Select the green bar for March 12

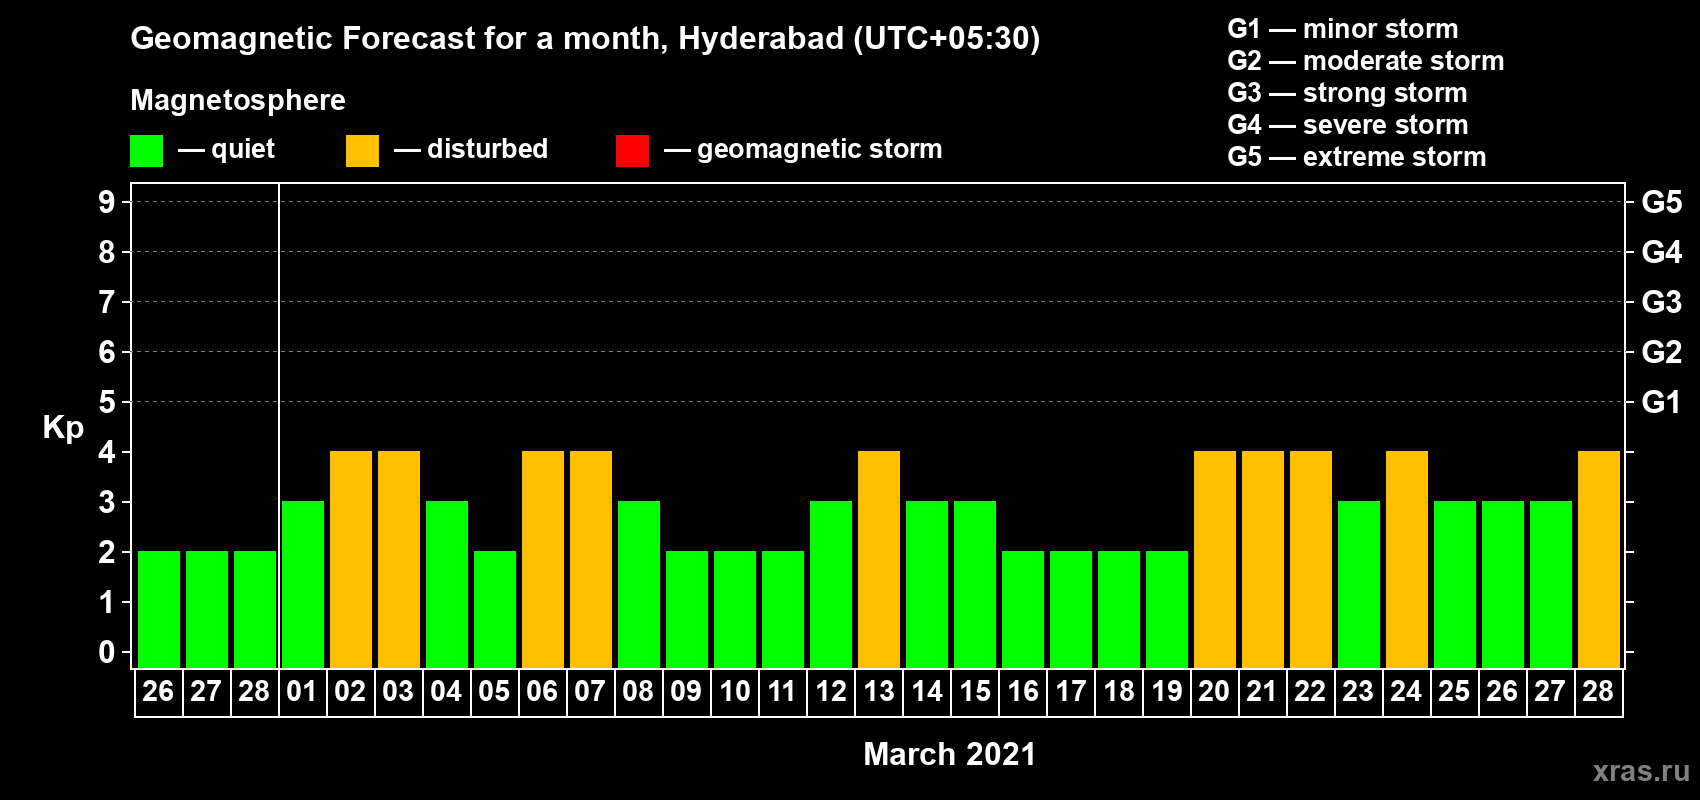coord(831,584)
